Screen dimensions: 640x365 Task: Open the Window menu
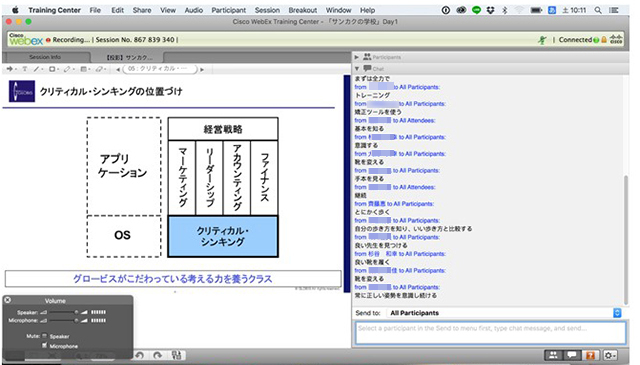(338, 10)
